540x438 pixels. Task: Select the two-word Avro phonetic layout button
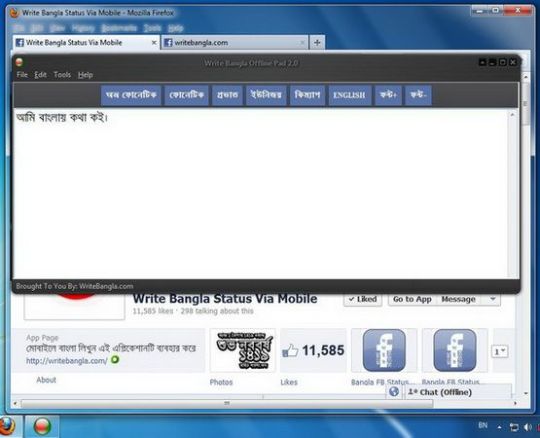(x=131, y=95)
